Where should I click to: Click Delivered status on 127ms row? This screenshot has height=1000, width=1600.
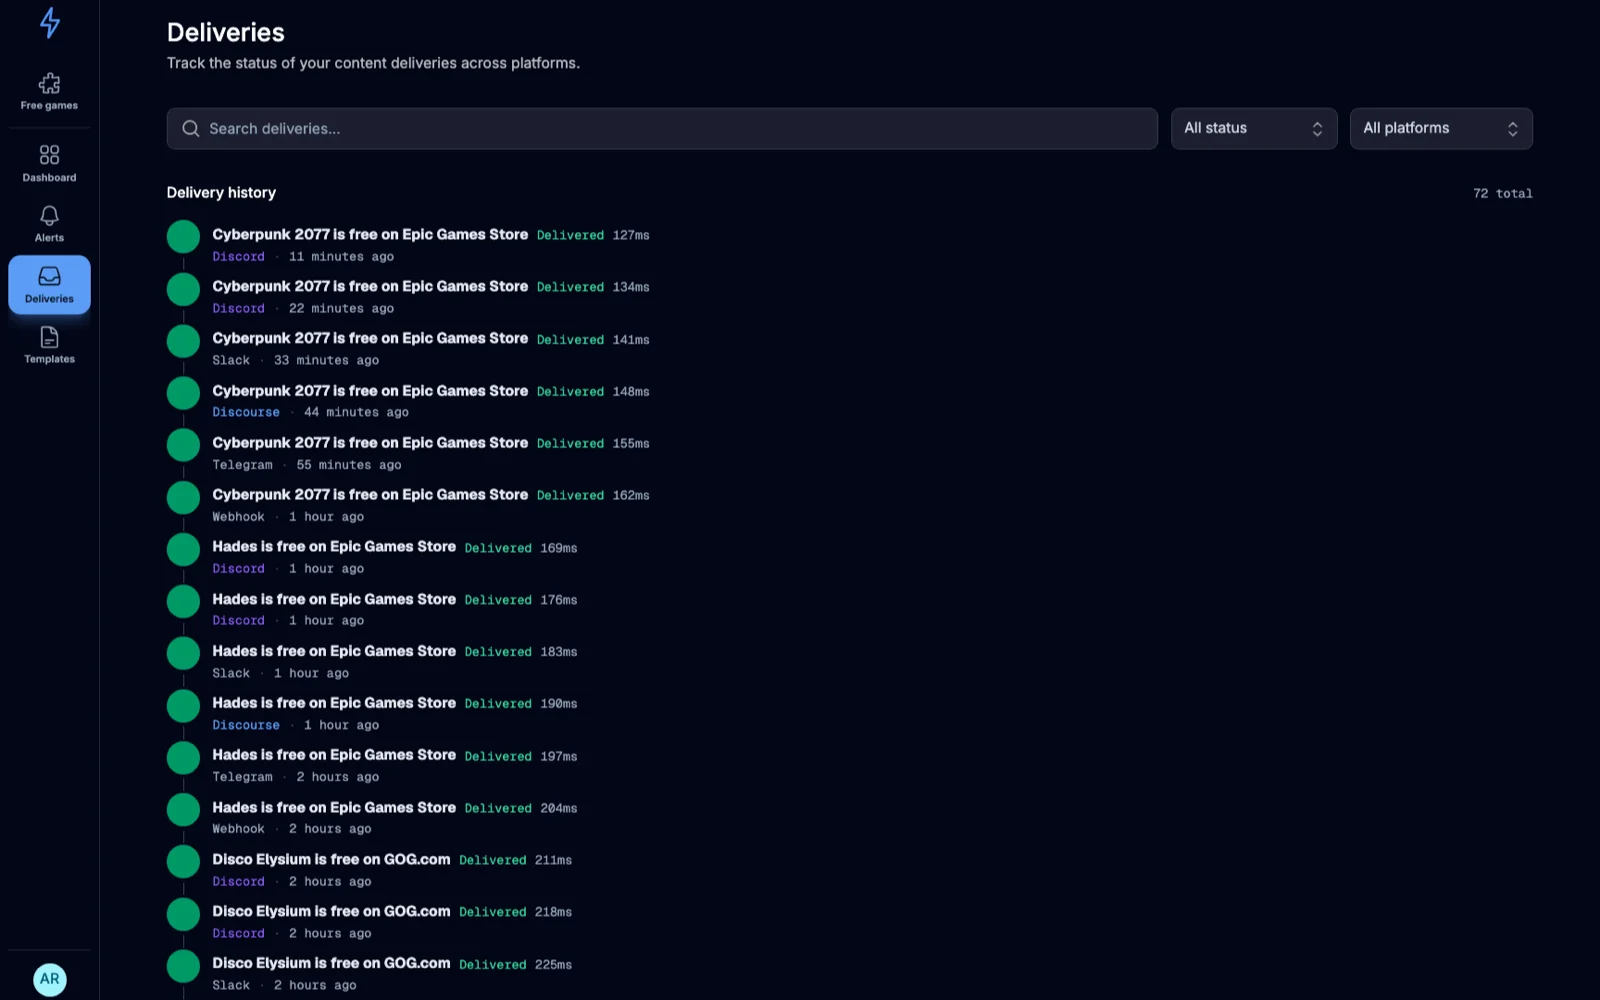click(570, 236)
